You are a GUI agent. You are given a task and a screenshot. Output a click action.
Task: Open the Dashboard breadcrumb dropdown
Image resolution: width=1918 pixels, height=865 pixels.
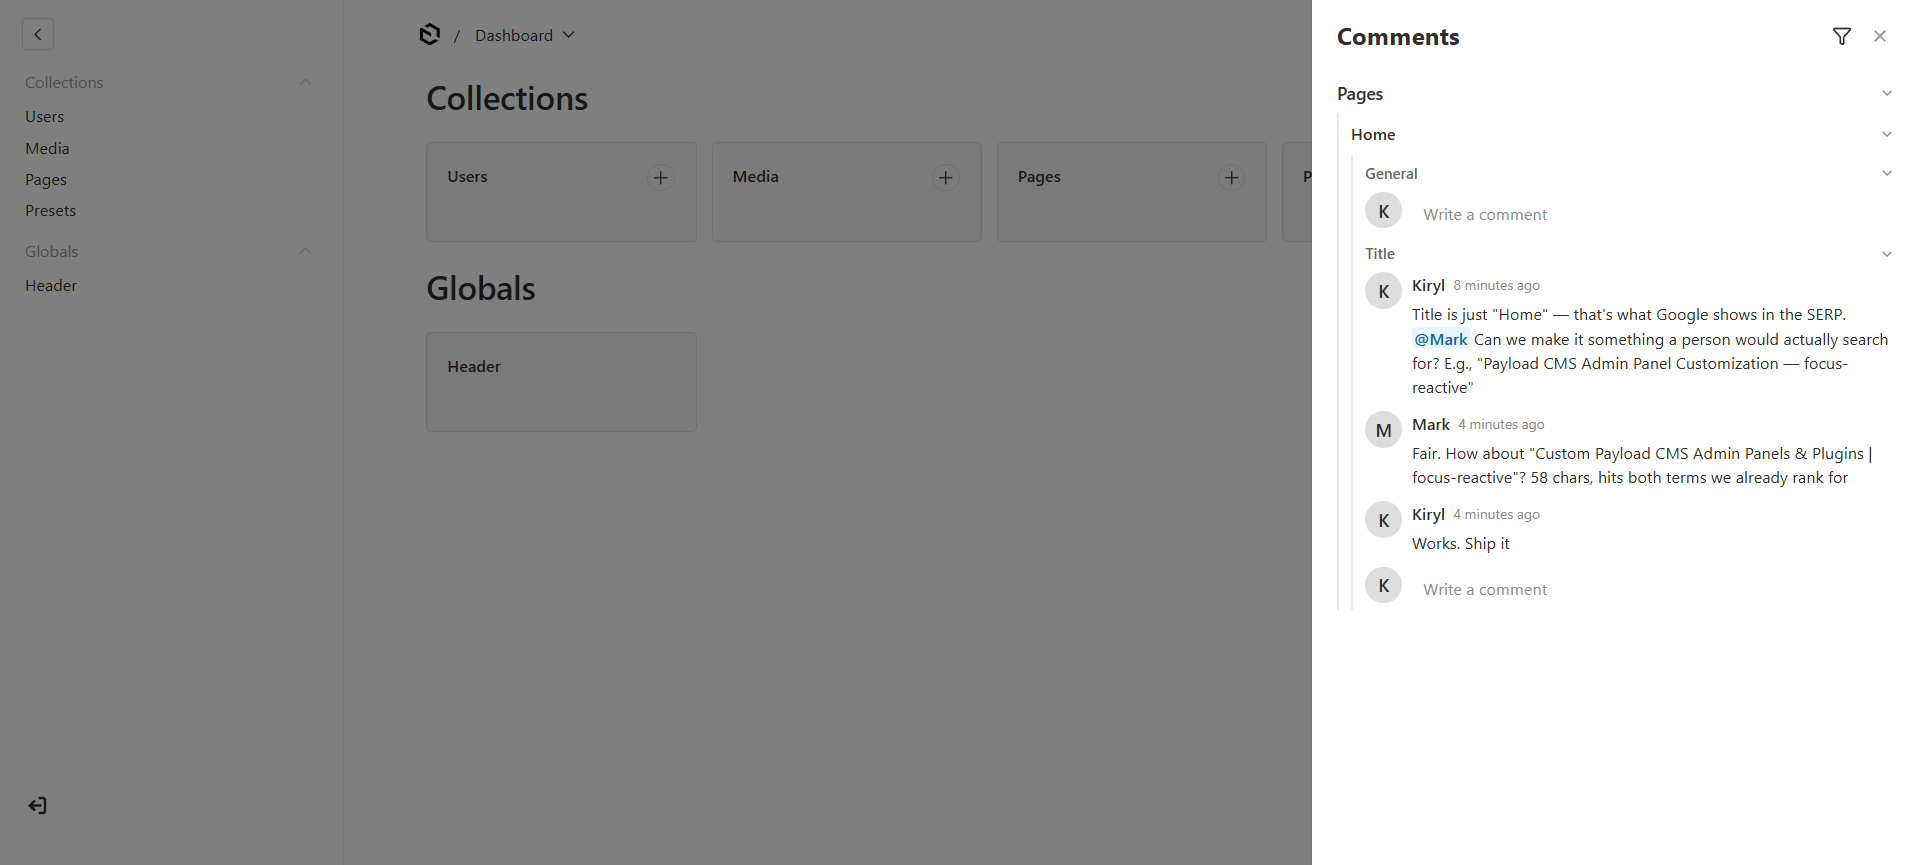(x=525, y=35)
